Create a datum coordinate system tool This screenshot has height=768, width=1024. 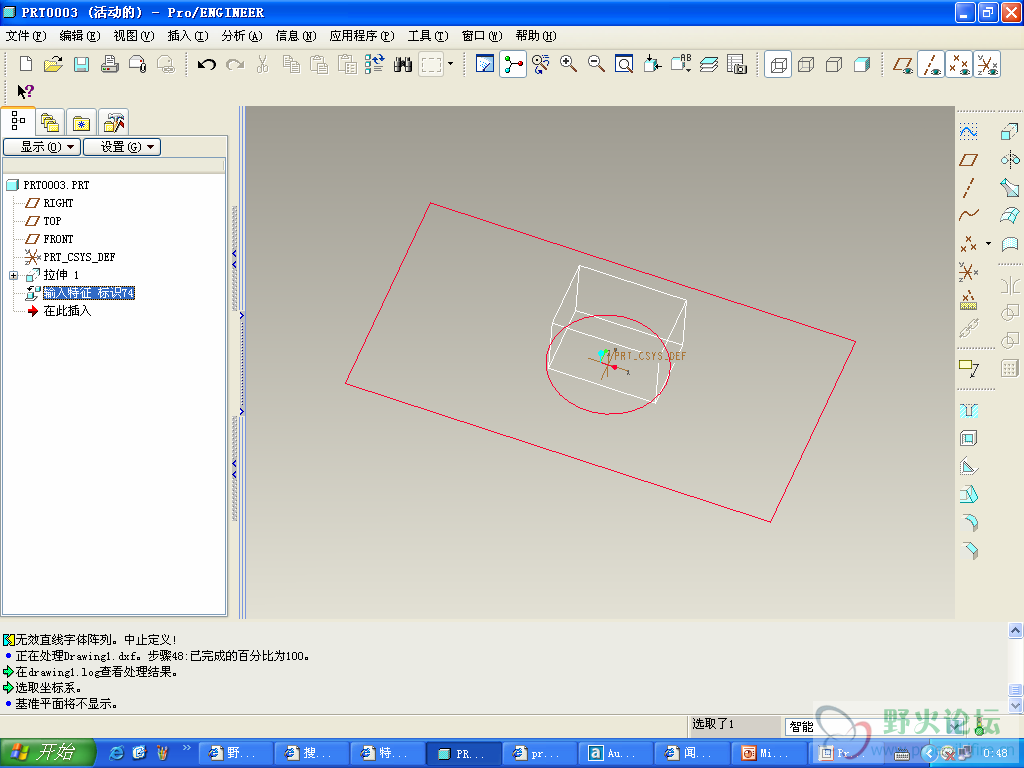968,271
